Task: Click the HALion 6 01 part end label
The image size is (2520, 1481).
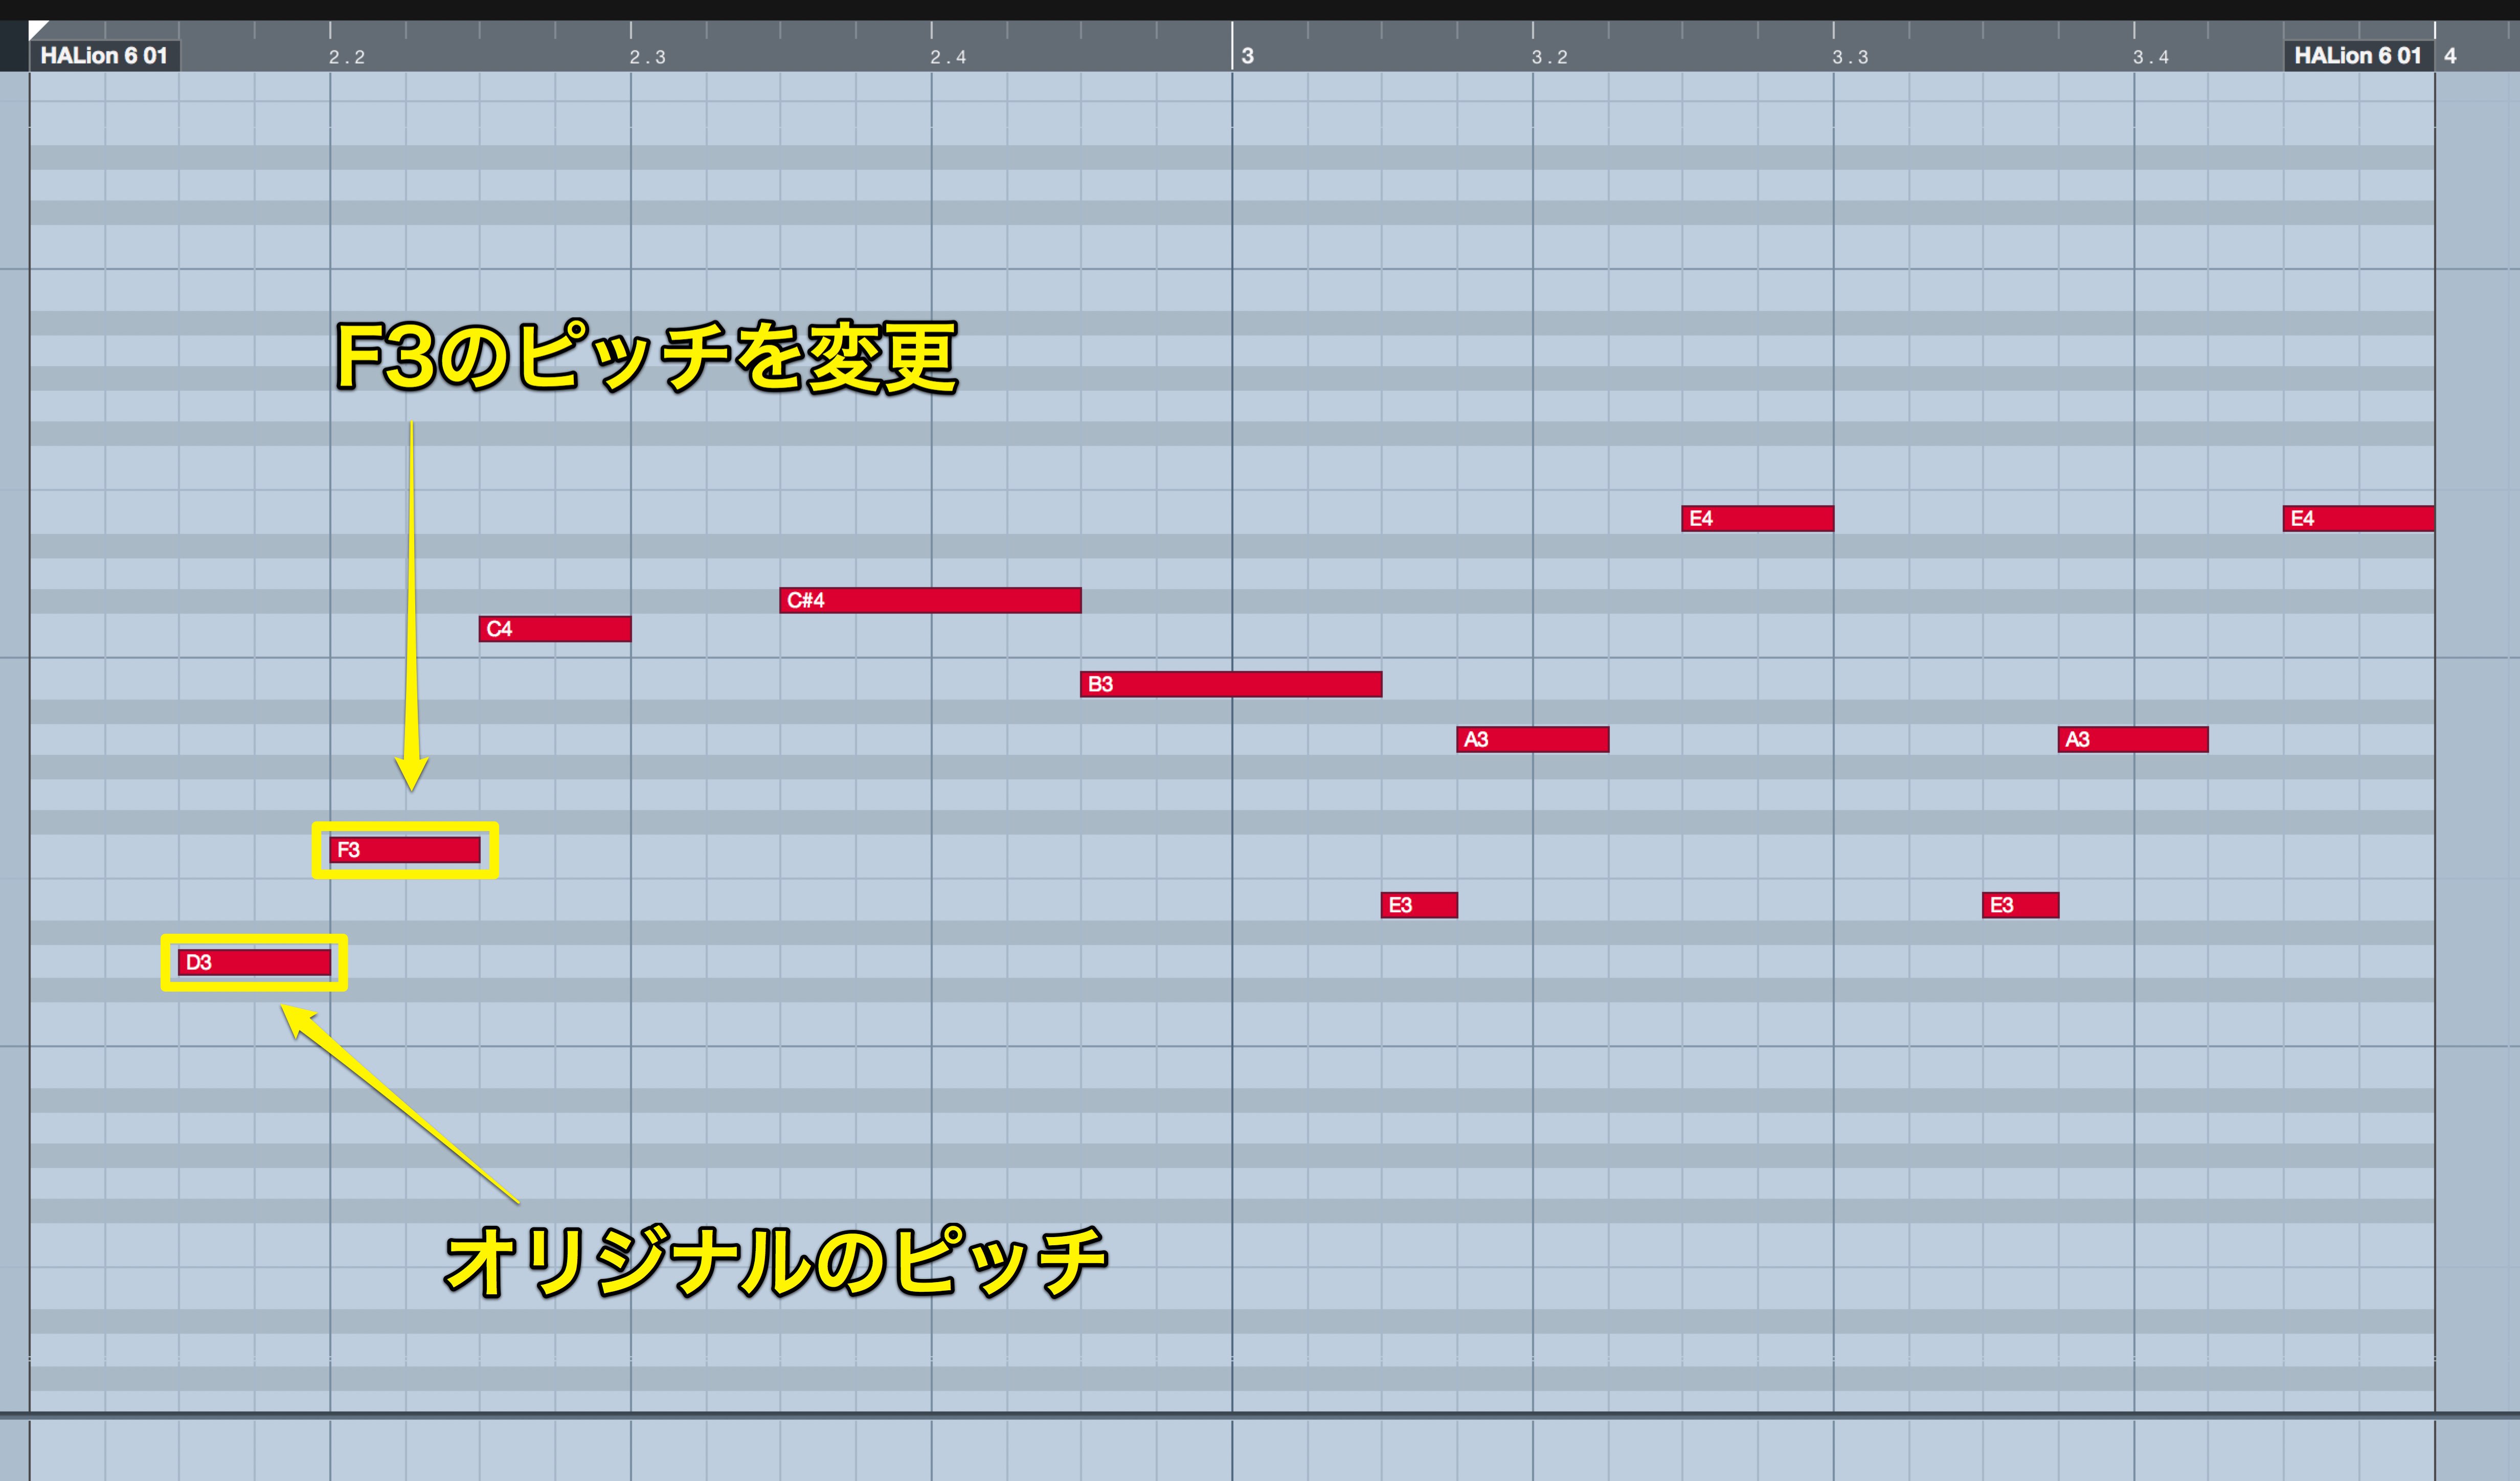Action: (x=2358, y=56)
